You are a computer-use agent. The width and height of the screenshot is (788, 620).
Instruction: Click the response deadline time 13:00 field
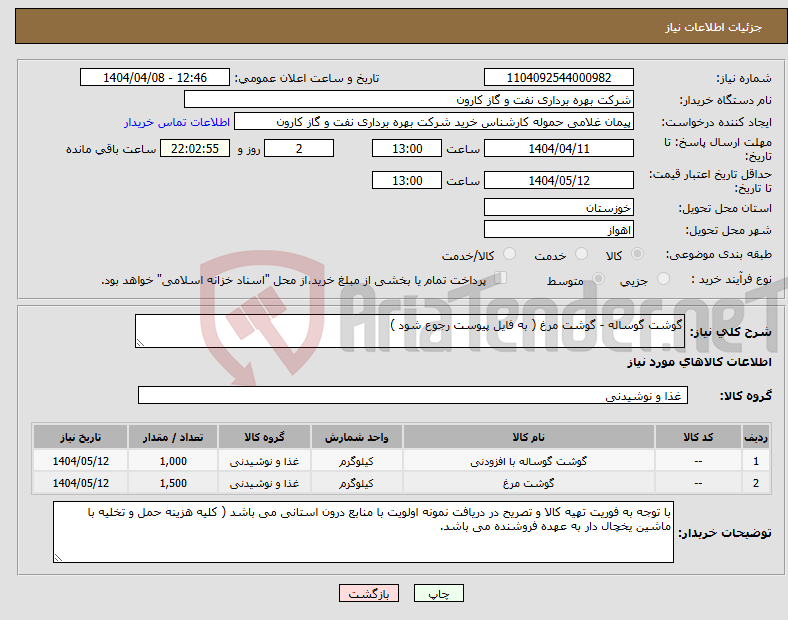tap(407, 149)
